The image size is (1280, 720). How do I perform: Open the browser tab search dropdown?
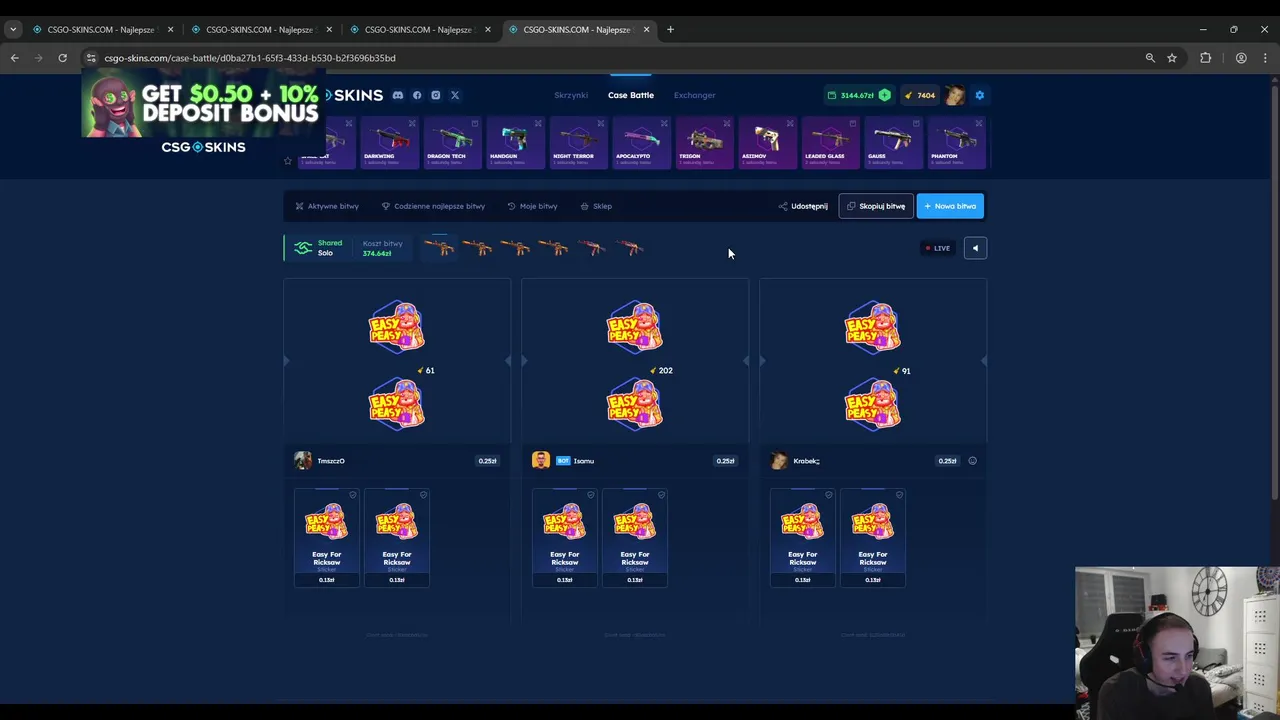coord(13,29)
